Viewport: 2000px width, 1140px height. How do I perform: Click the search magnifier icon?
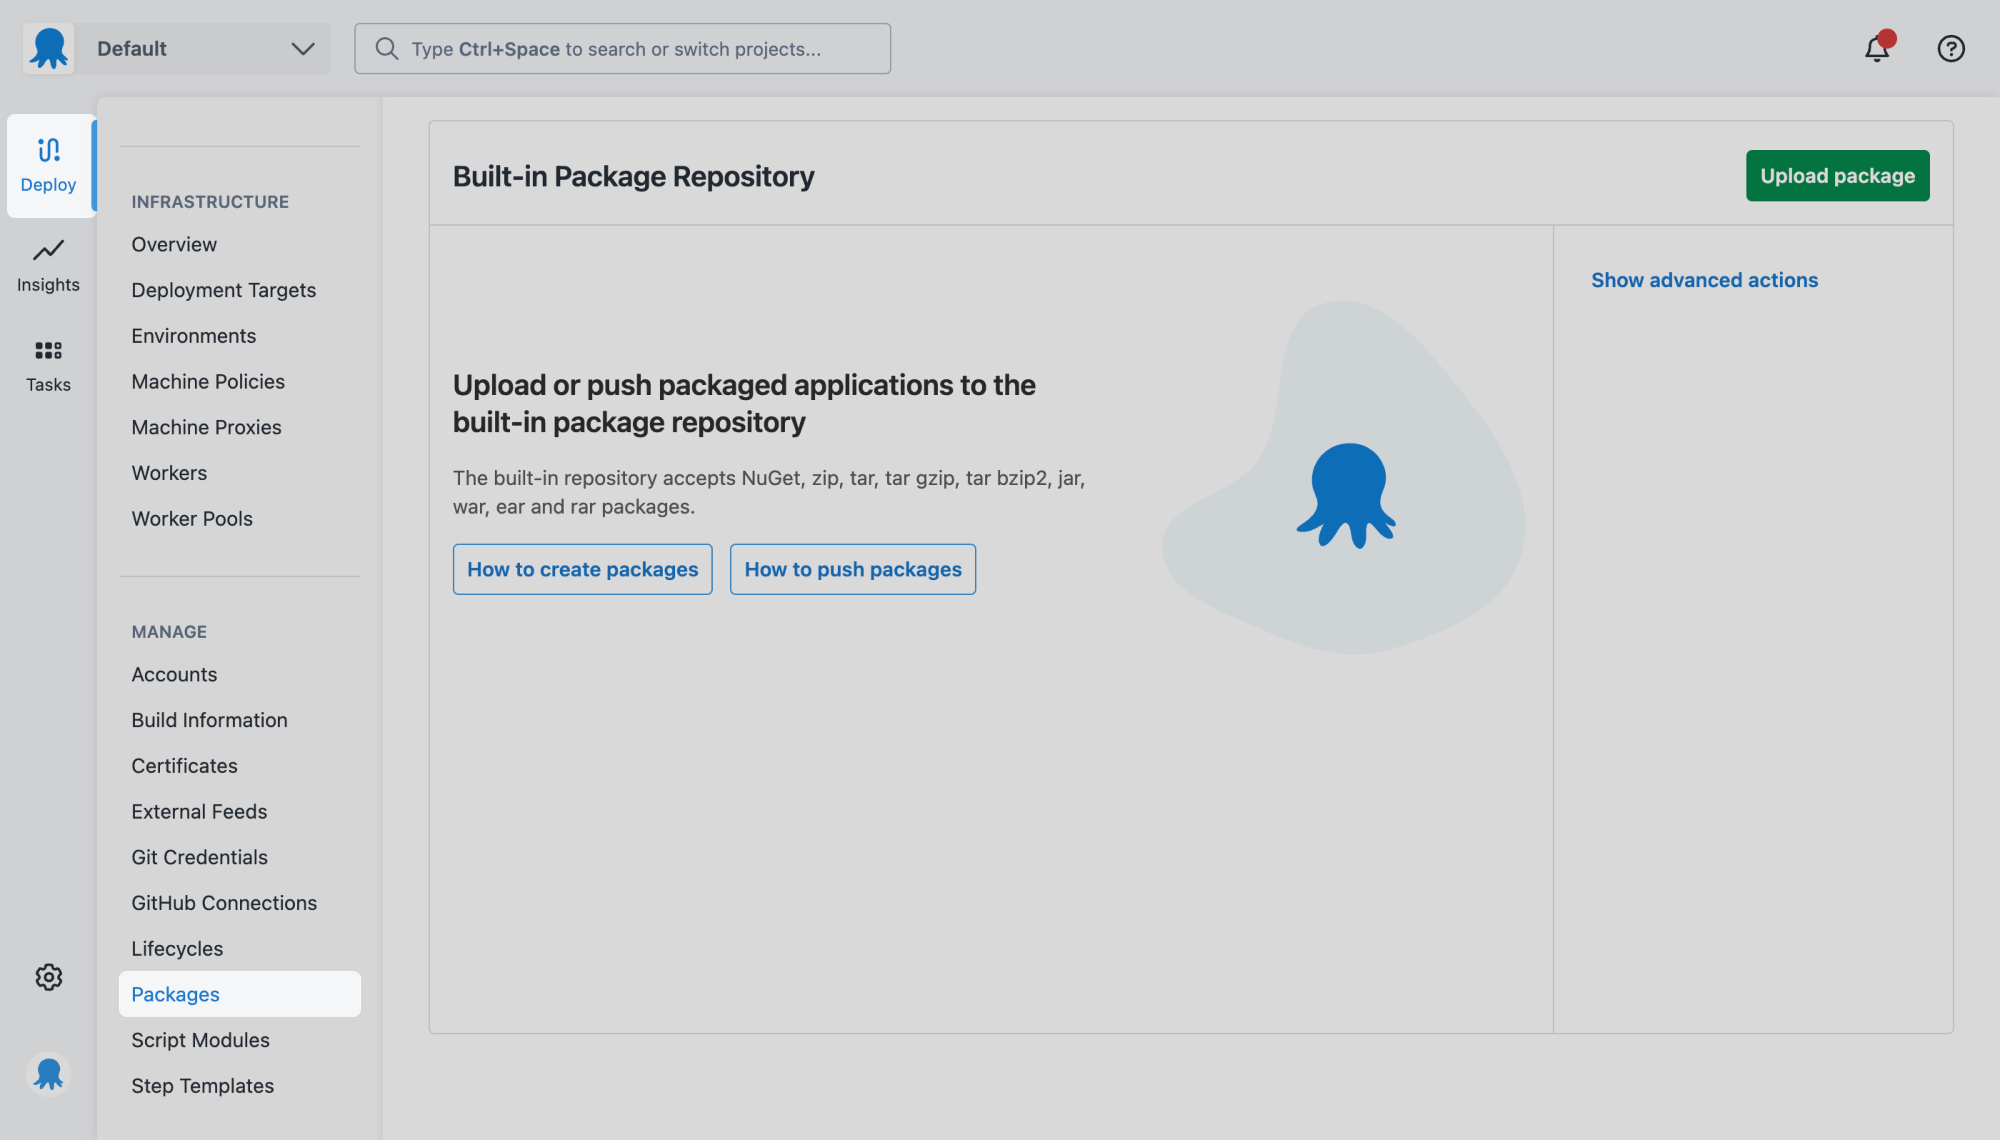click(x=386, y=48)
